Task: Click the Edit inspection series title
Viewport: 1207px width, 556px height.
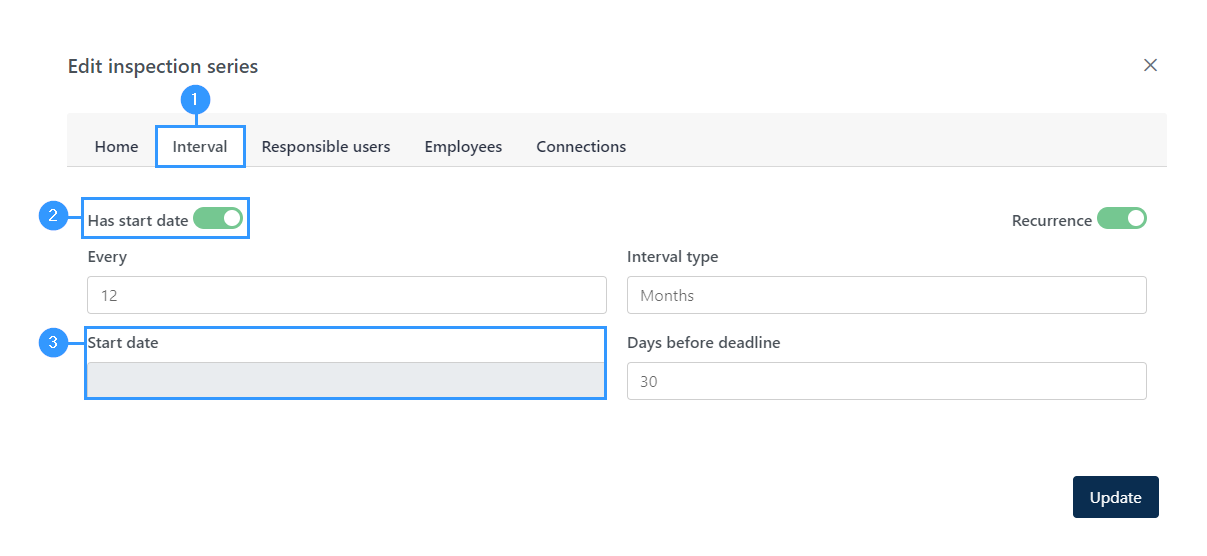Action: coord(163,66)
